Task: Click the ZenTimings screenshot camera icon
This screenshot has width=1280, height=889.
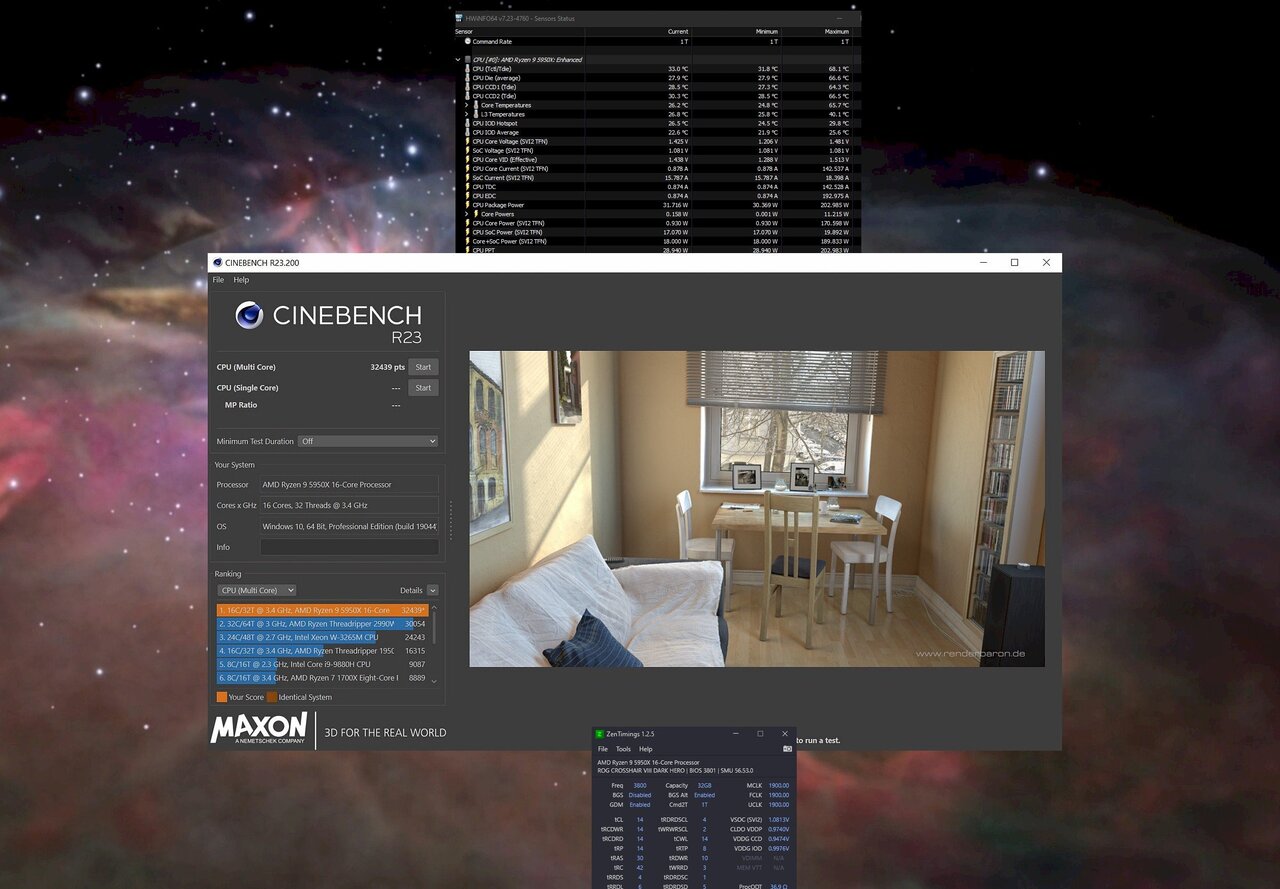Action: 787,749
